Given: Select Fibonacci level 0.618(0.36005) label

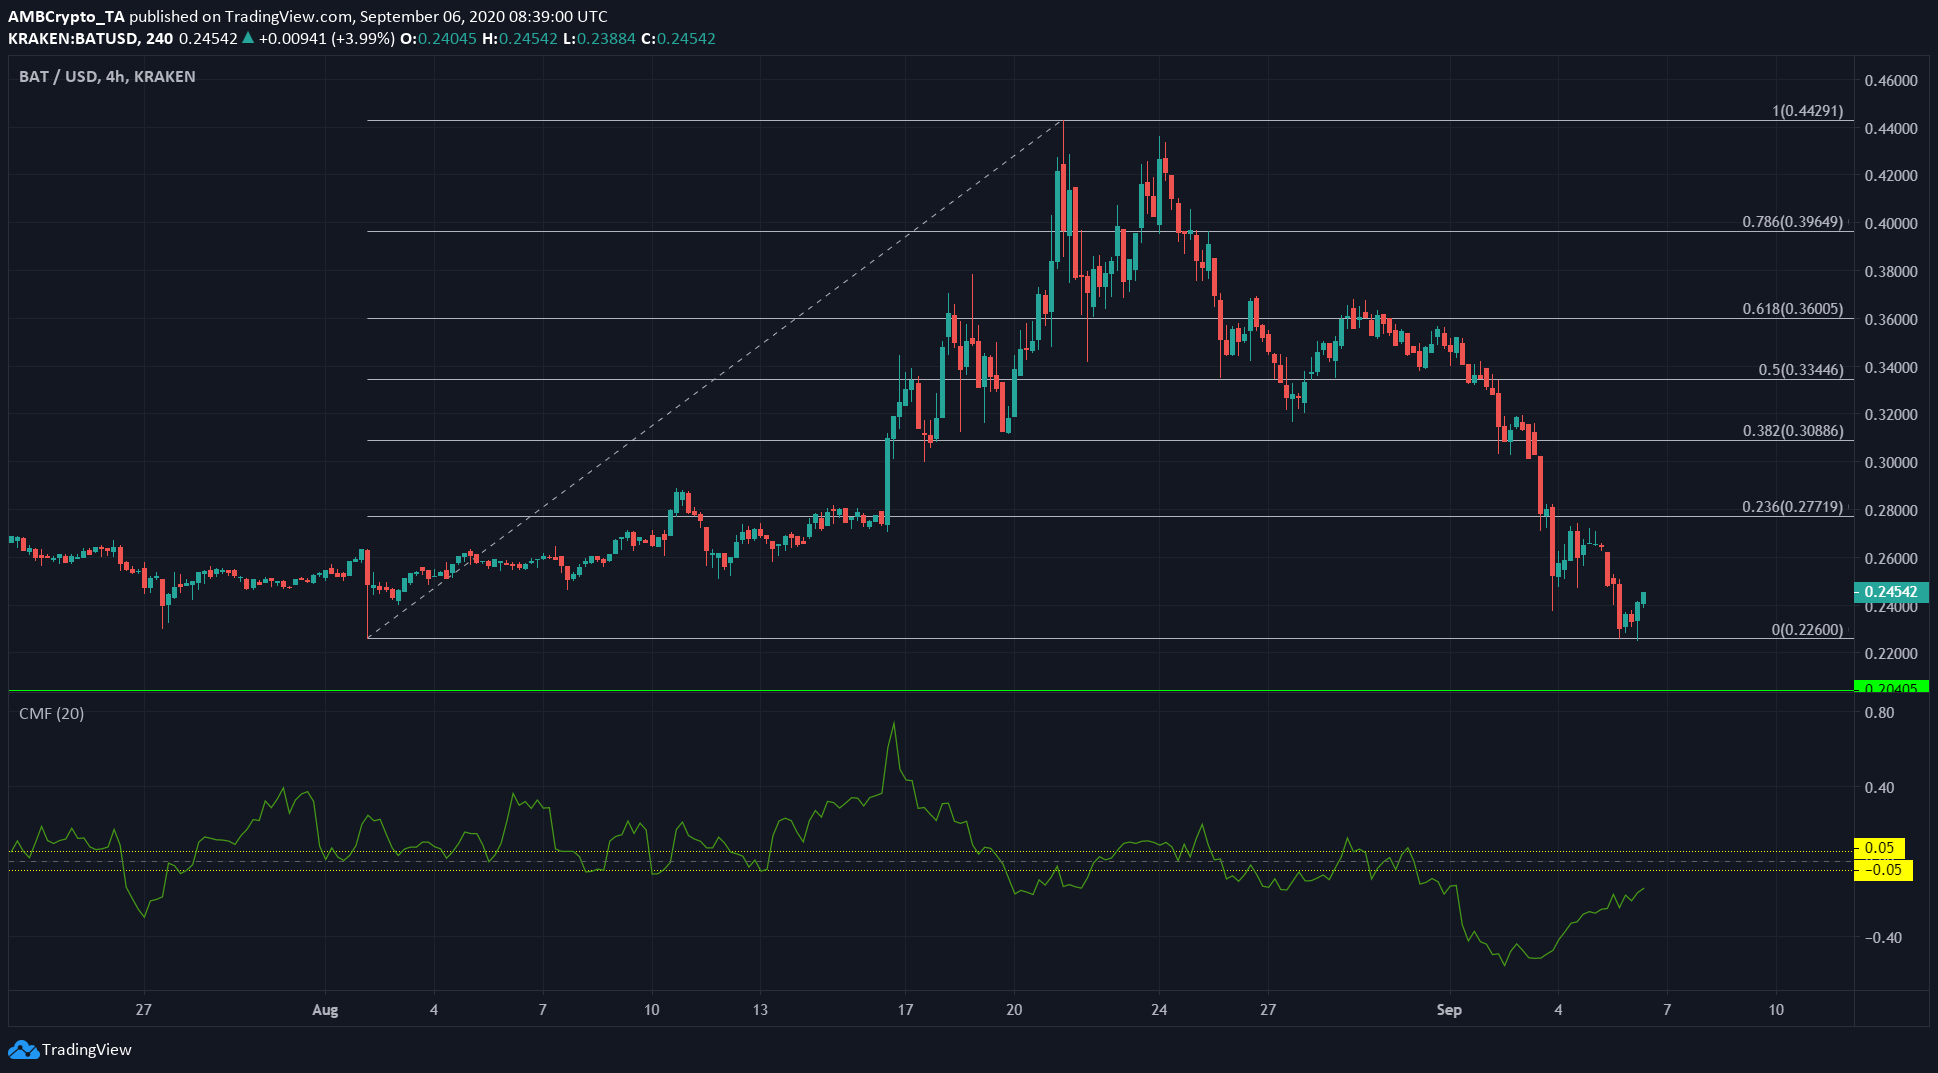Looking at the screenshot, I should pyautogui.click(x=1792, y=309).
